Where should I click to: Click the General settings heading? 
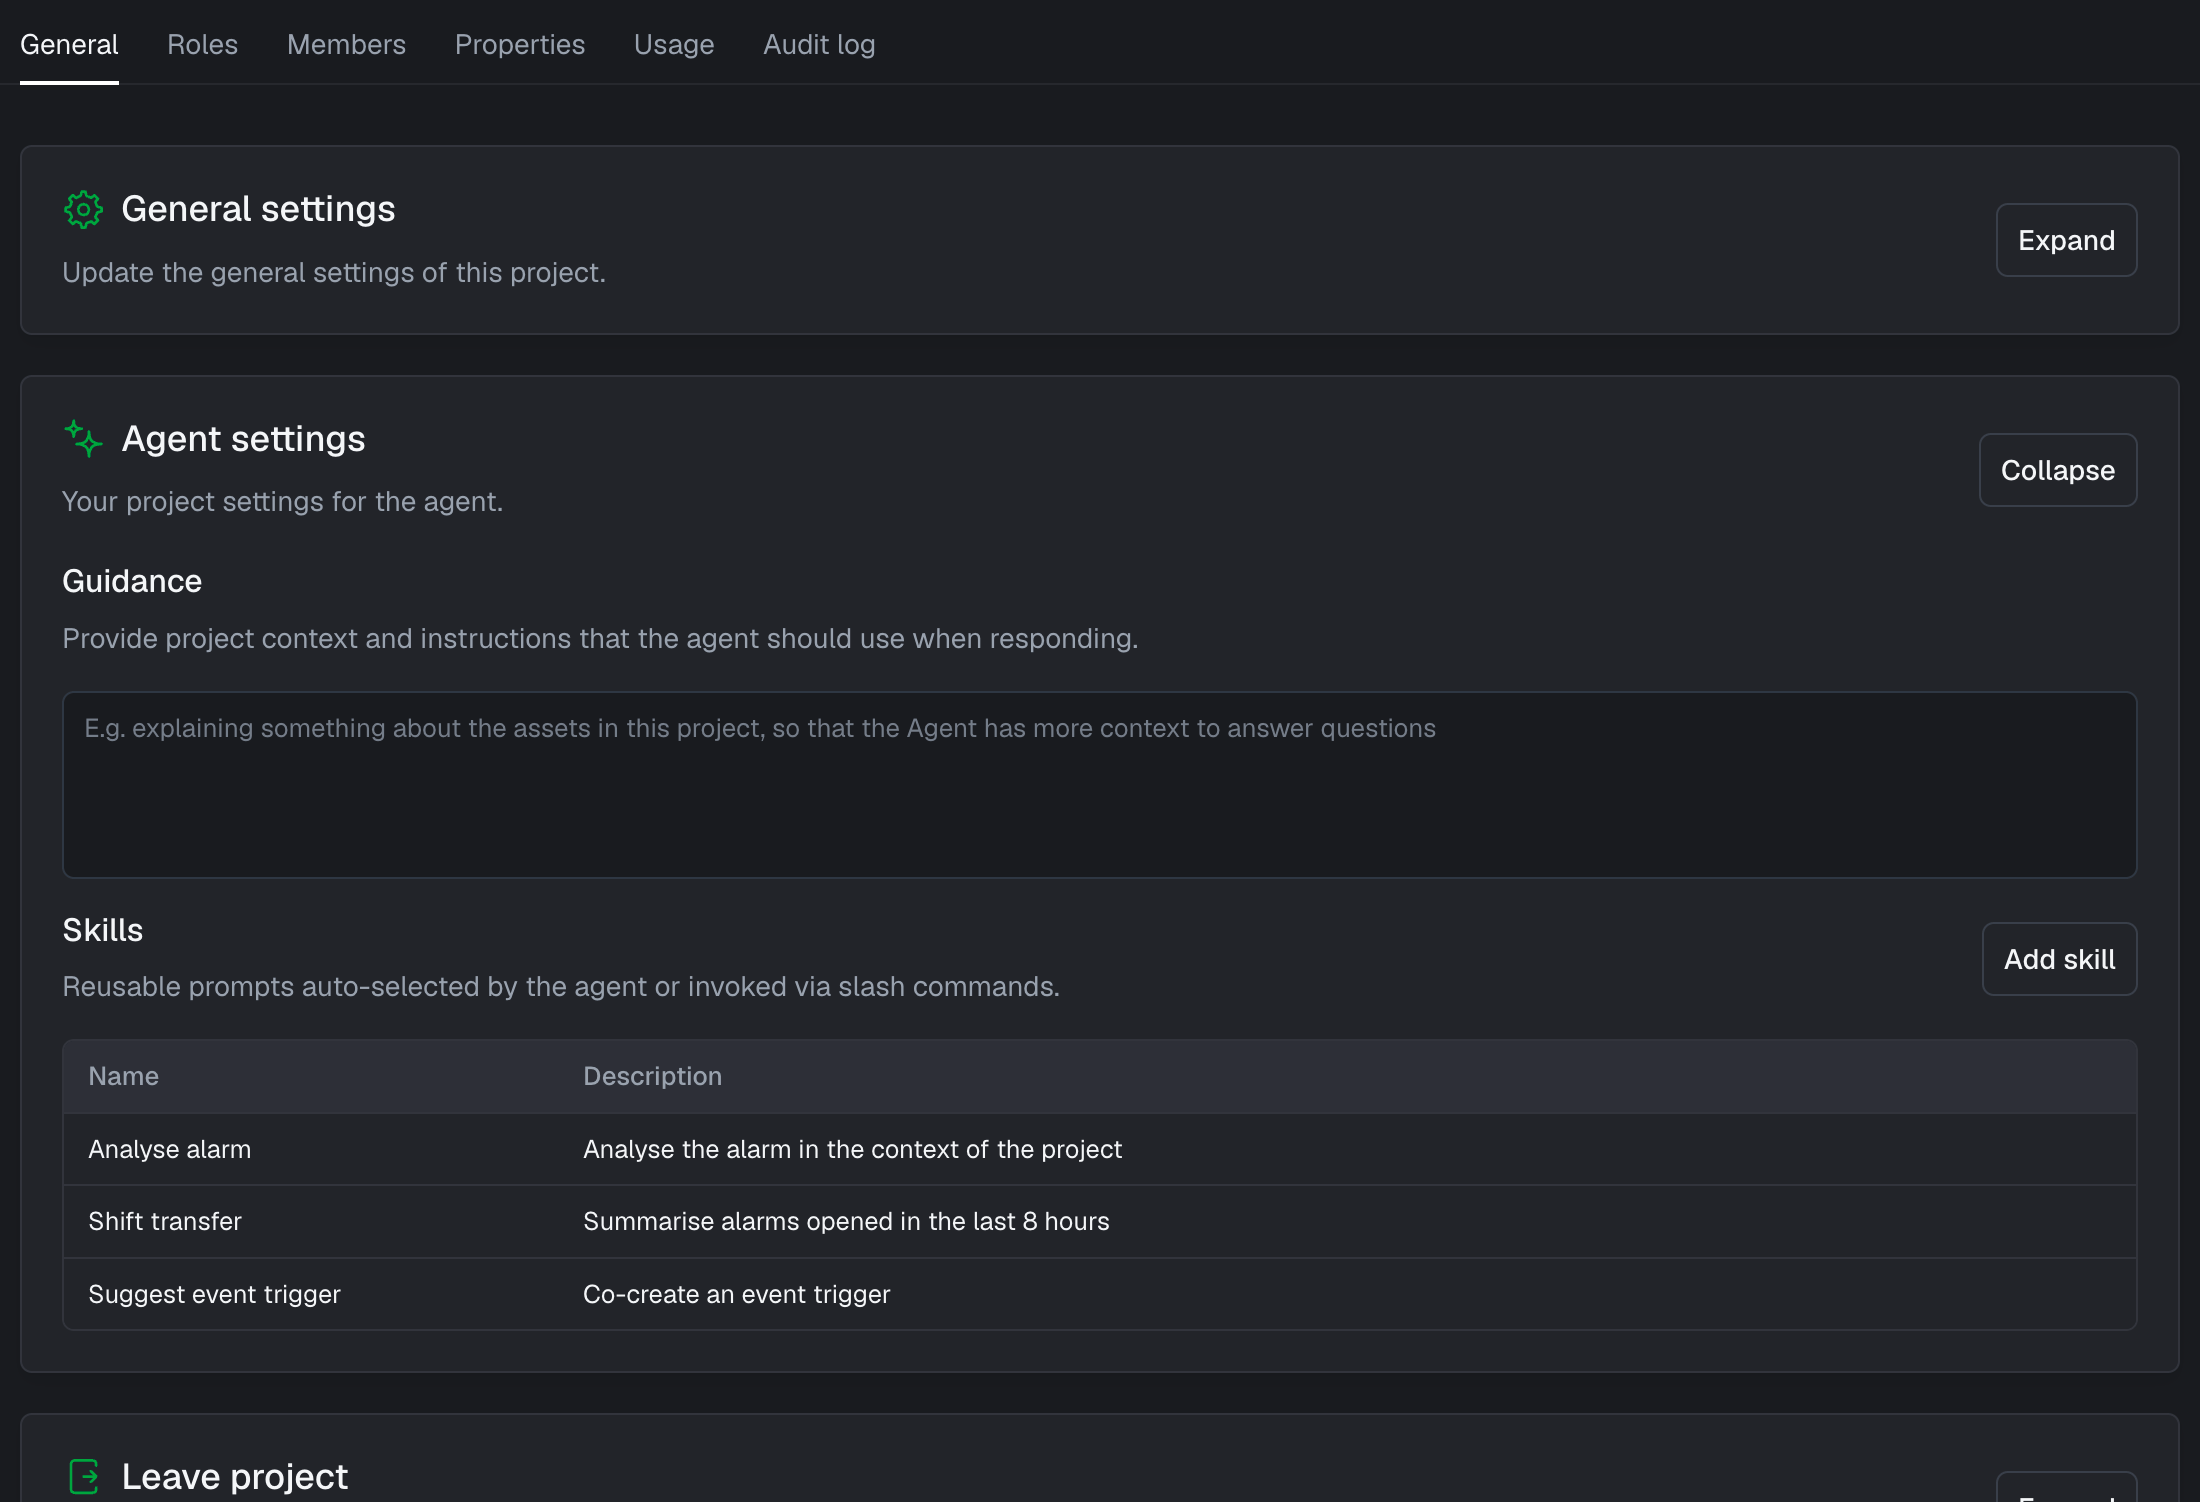(258, 209)
